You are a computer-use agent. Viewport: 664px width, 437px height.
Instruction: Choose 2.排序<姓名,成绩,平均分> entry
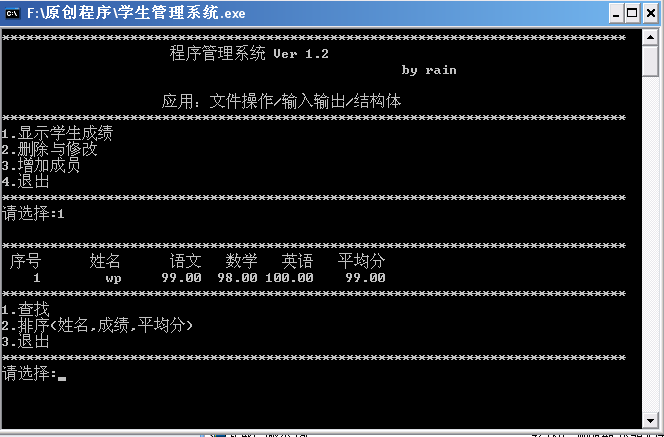click(97, 325)
